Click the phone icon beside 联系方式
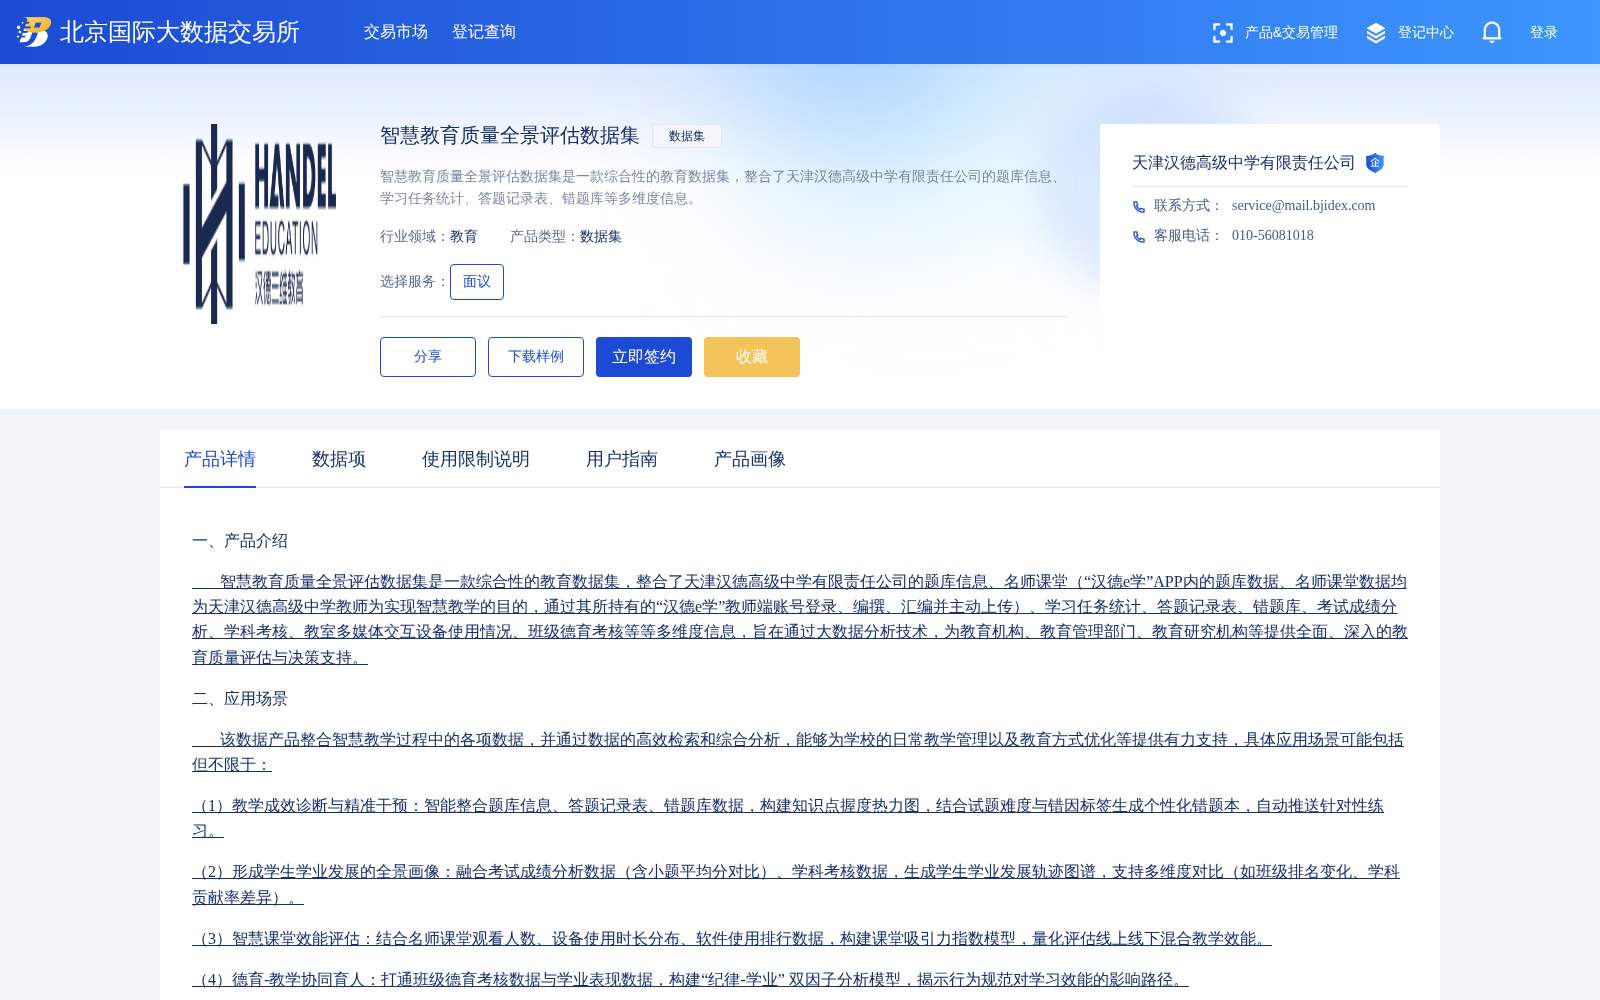This screenshot has width=1600, height=1000. click(1139, 206)
